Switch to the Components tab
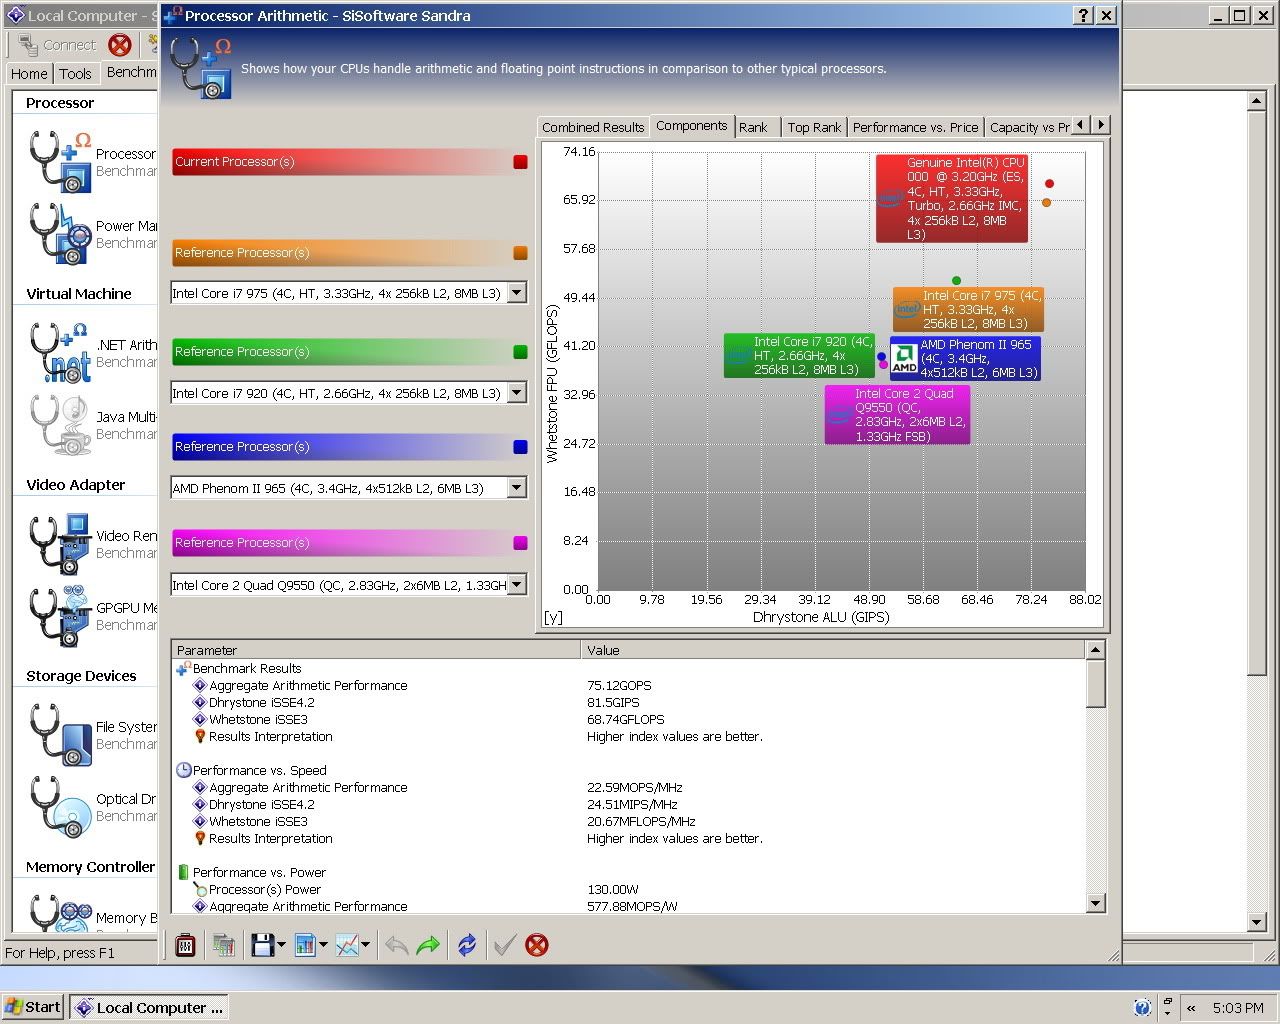 [x=691, y=126]
